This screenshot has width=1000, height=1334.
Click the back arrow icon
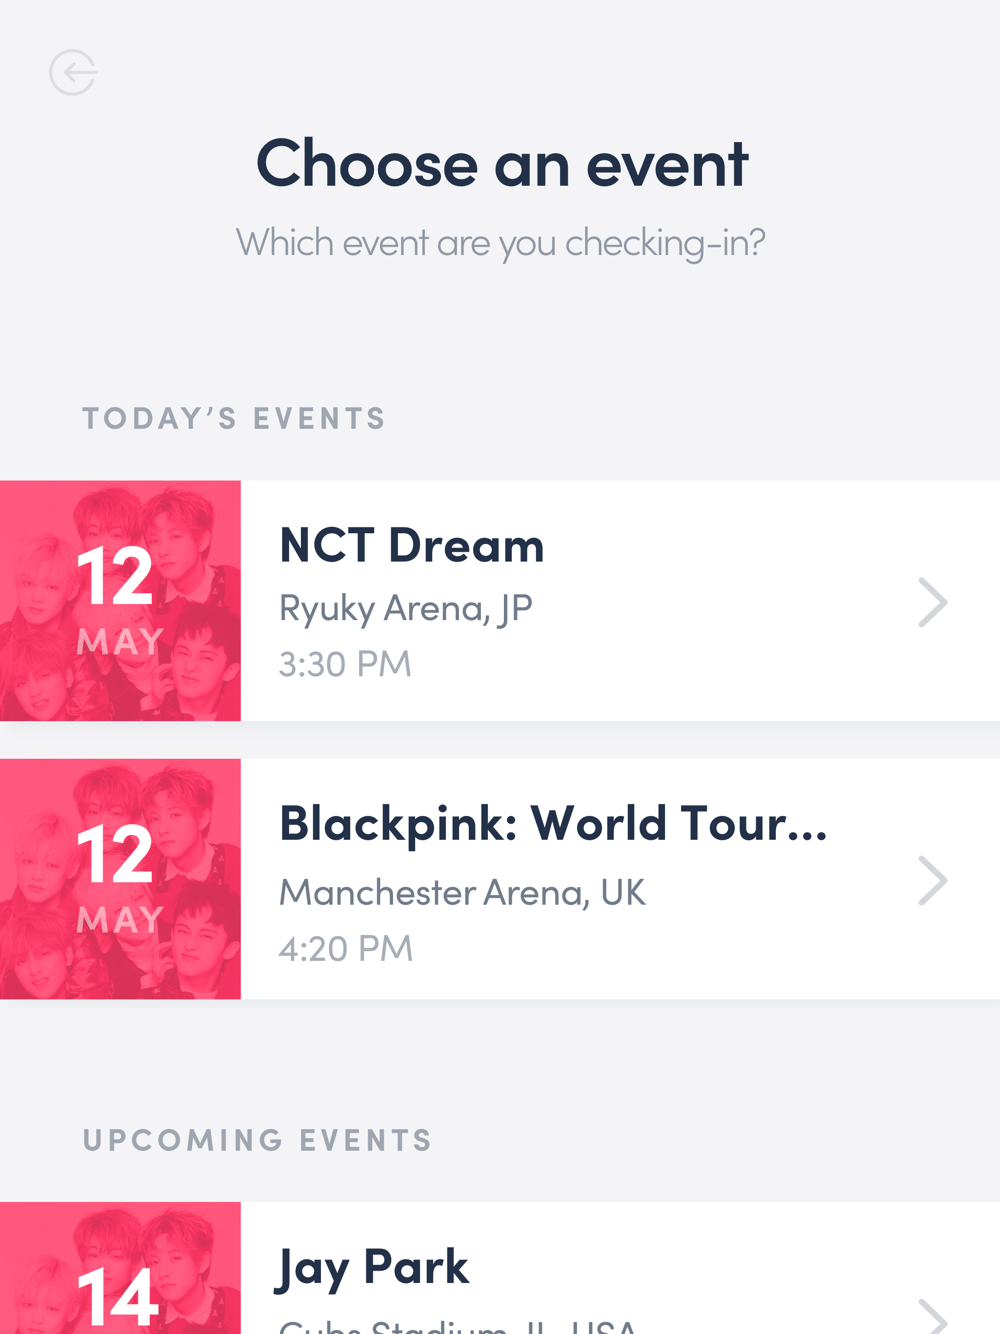[73, 73]
